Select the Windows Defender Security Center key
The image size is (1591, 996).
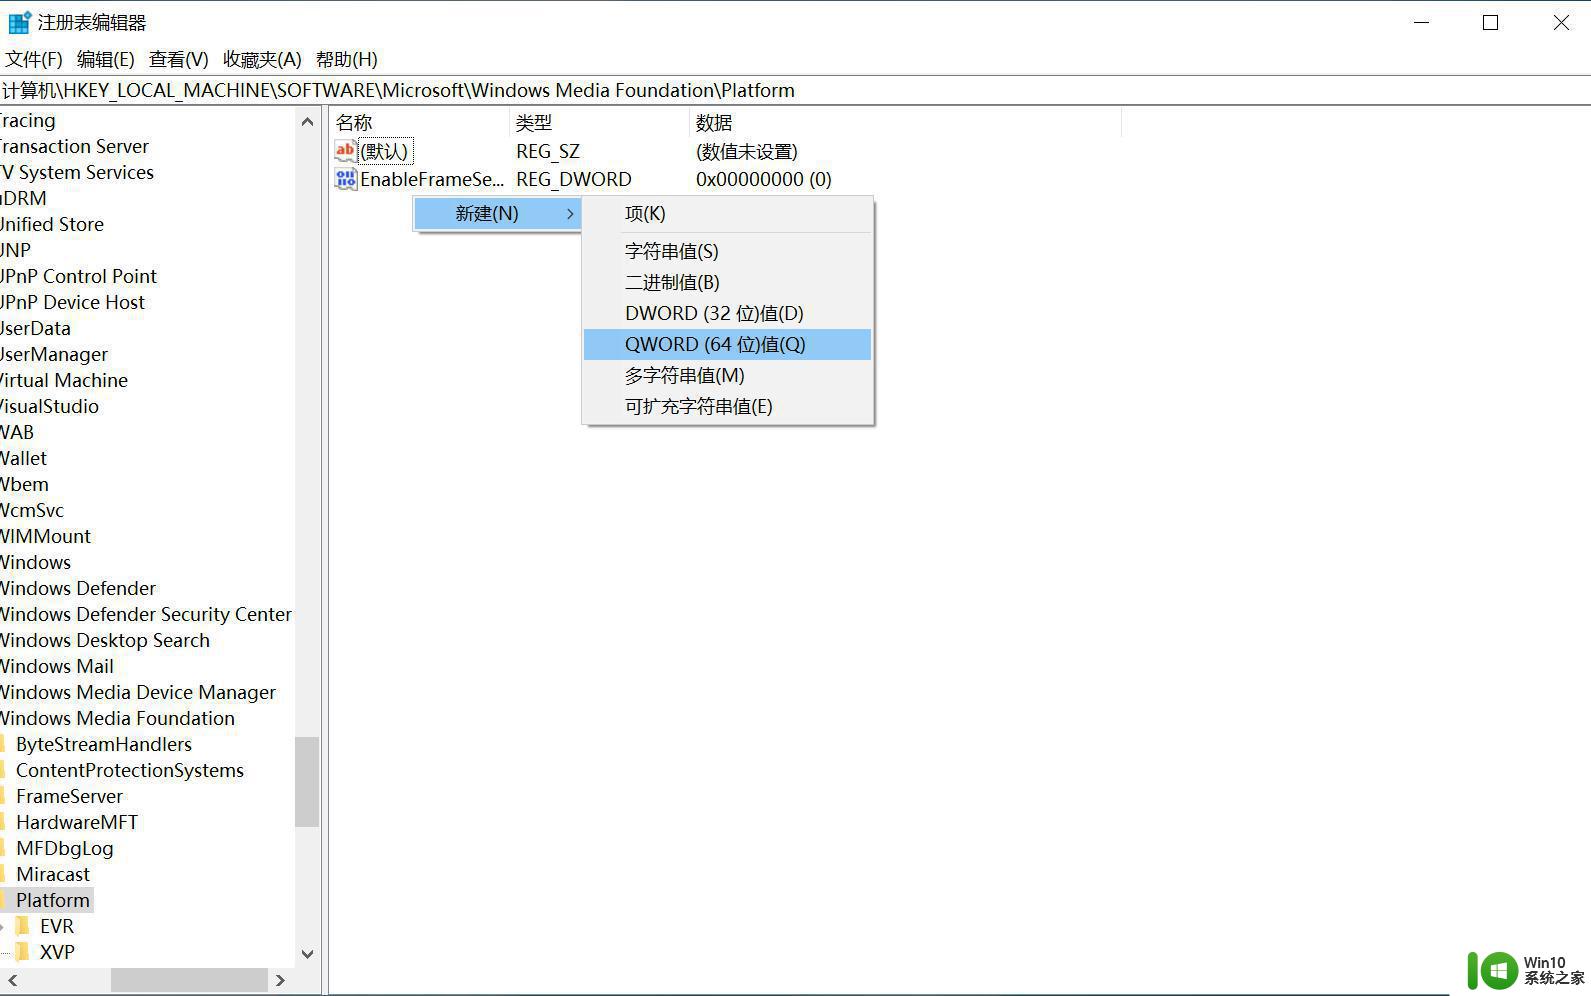click(x=146, y=614)
